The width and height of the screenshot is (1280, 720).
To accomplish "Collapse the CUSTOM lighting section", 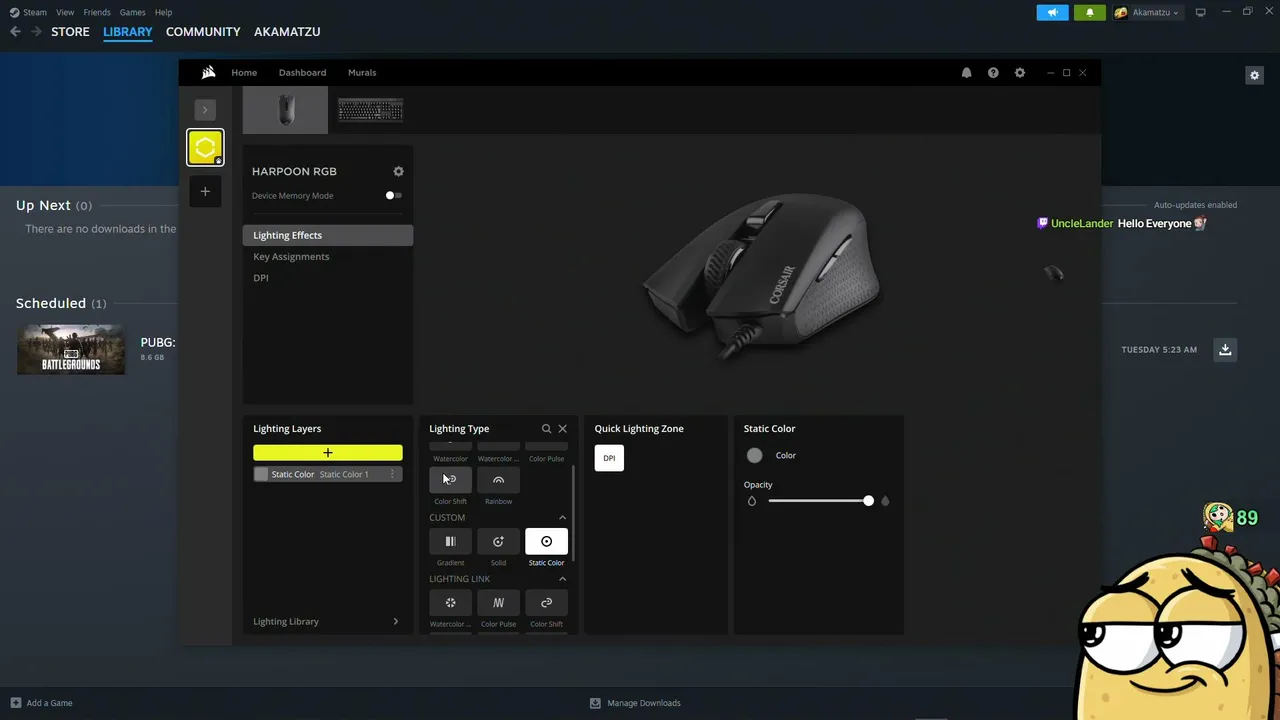I will click(562, 518).
